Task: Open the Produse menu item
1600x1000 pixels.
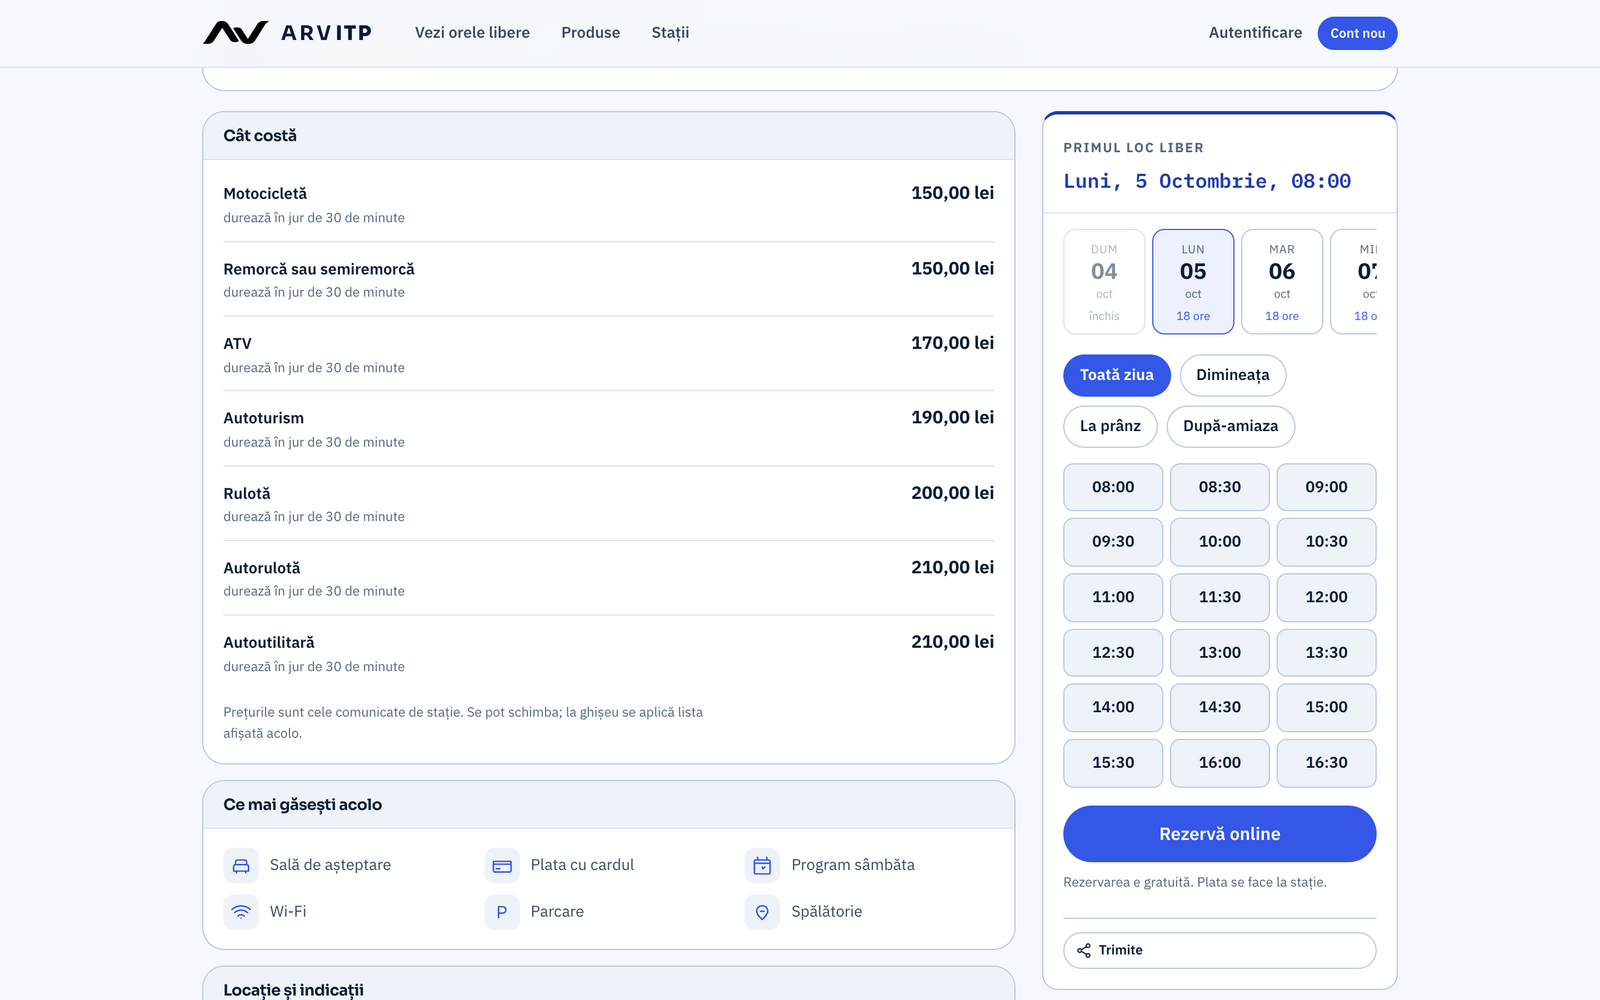Action: click(x=590, y=33)
